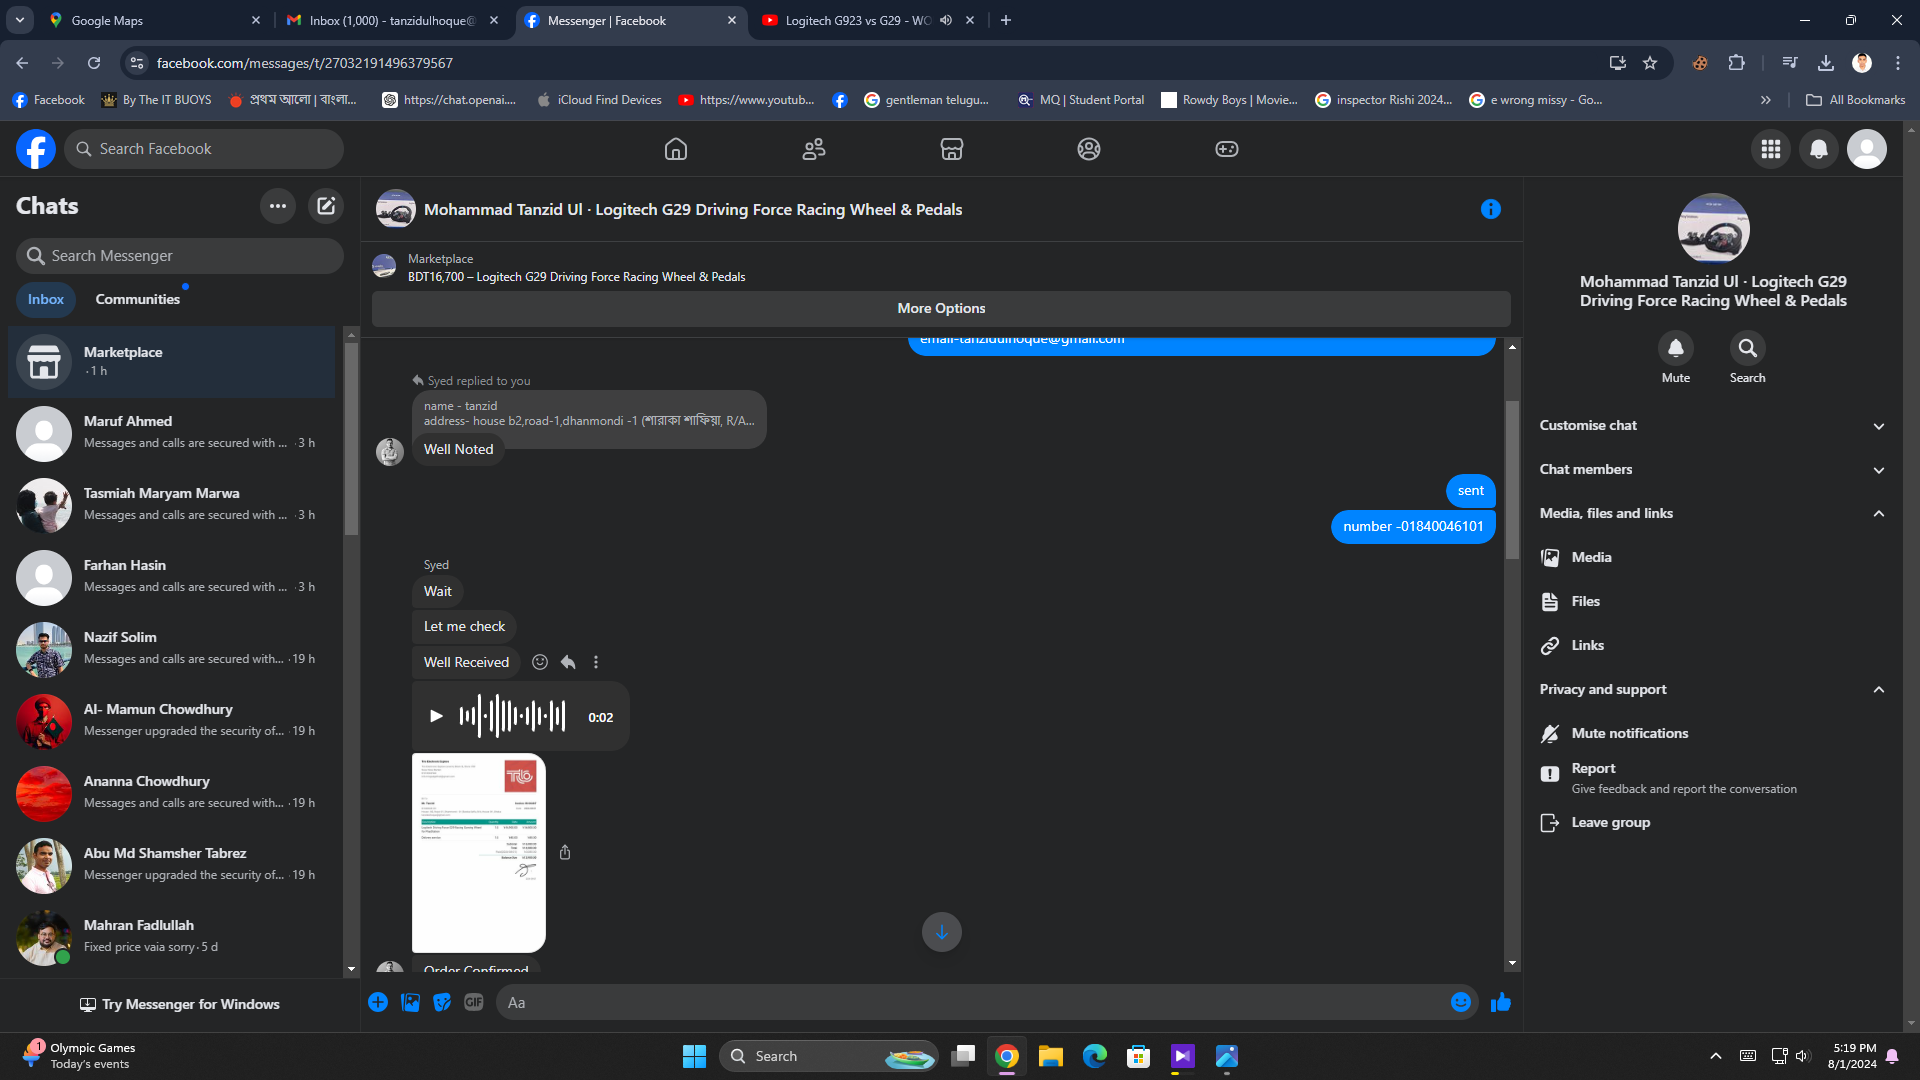
Task: Show hidden system tray icons
Action: 1716,1056
